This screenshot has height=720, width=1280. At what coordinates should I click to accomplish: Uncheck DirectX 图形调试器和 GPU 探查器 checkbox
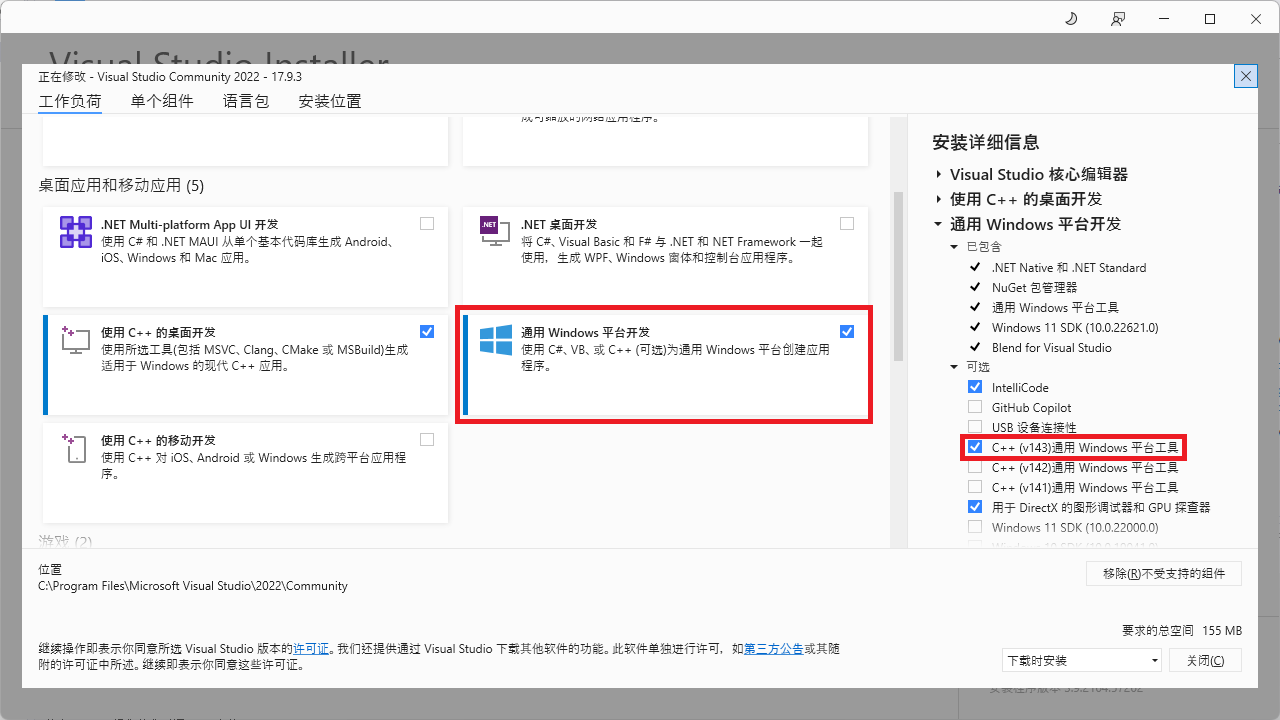pyautogui.click(x=975, y=507)
